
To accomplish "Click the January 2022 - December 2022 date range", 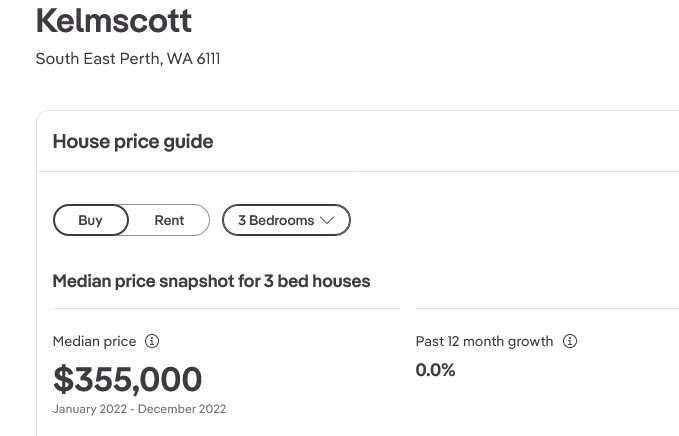I will coord(139,409).
